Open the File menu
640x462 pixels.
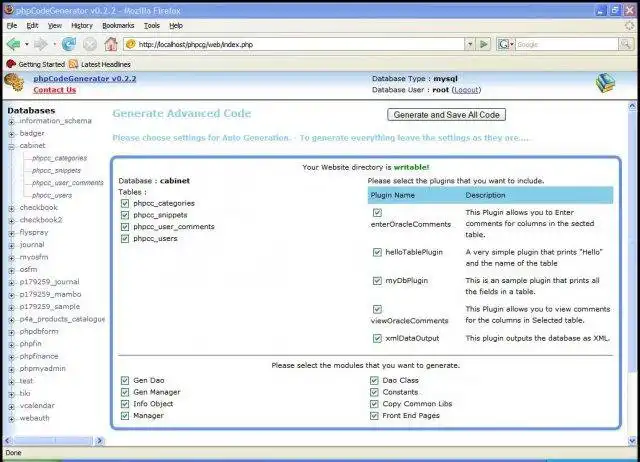click(x=12, y=26)
